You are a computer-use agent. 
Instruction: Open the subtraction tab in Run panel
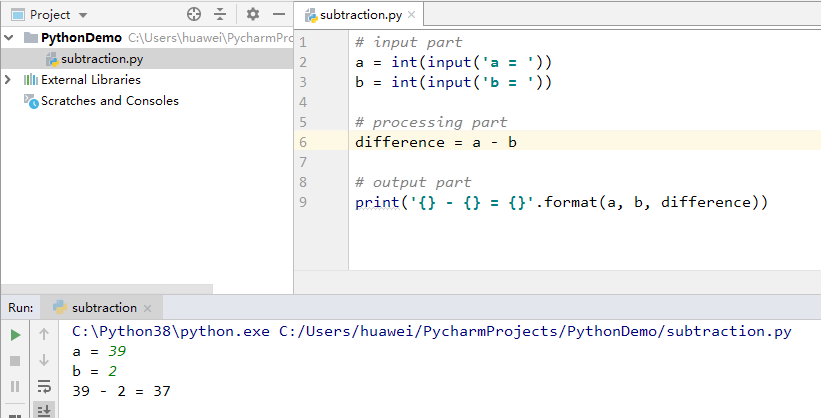point(104,307)
